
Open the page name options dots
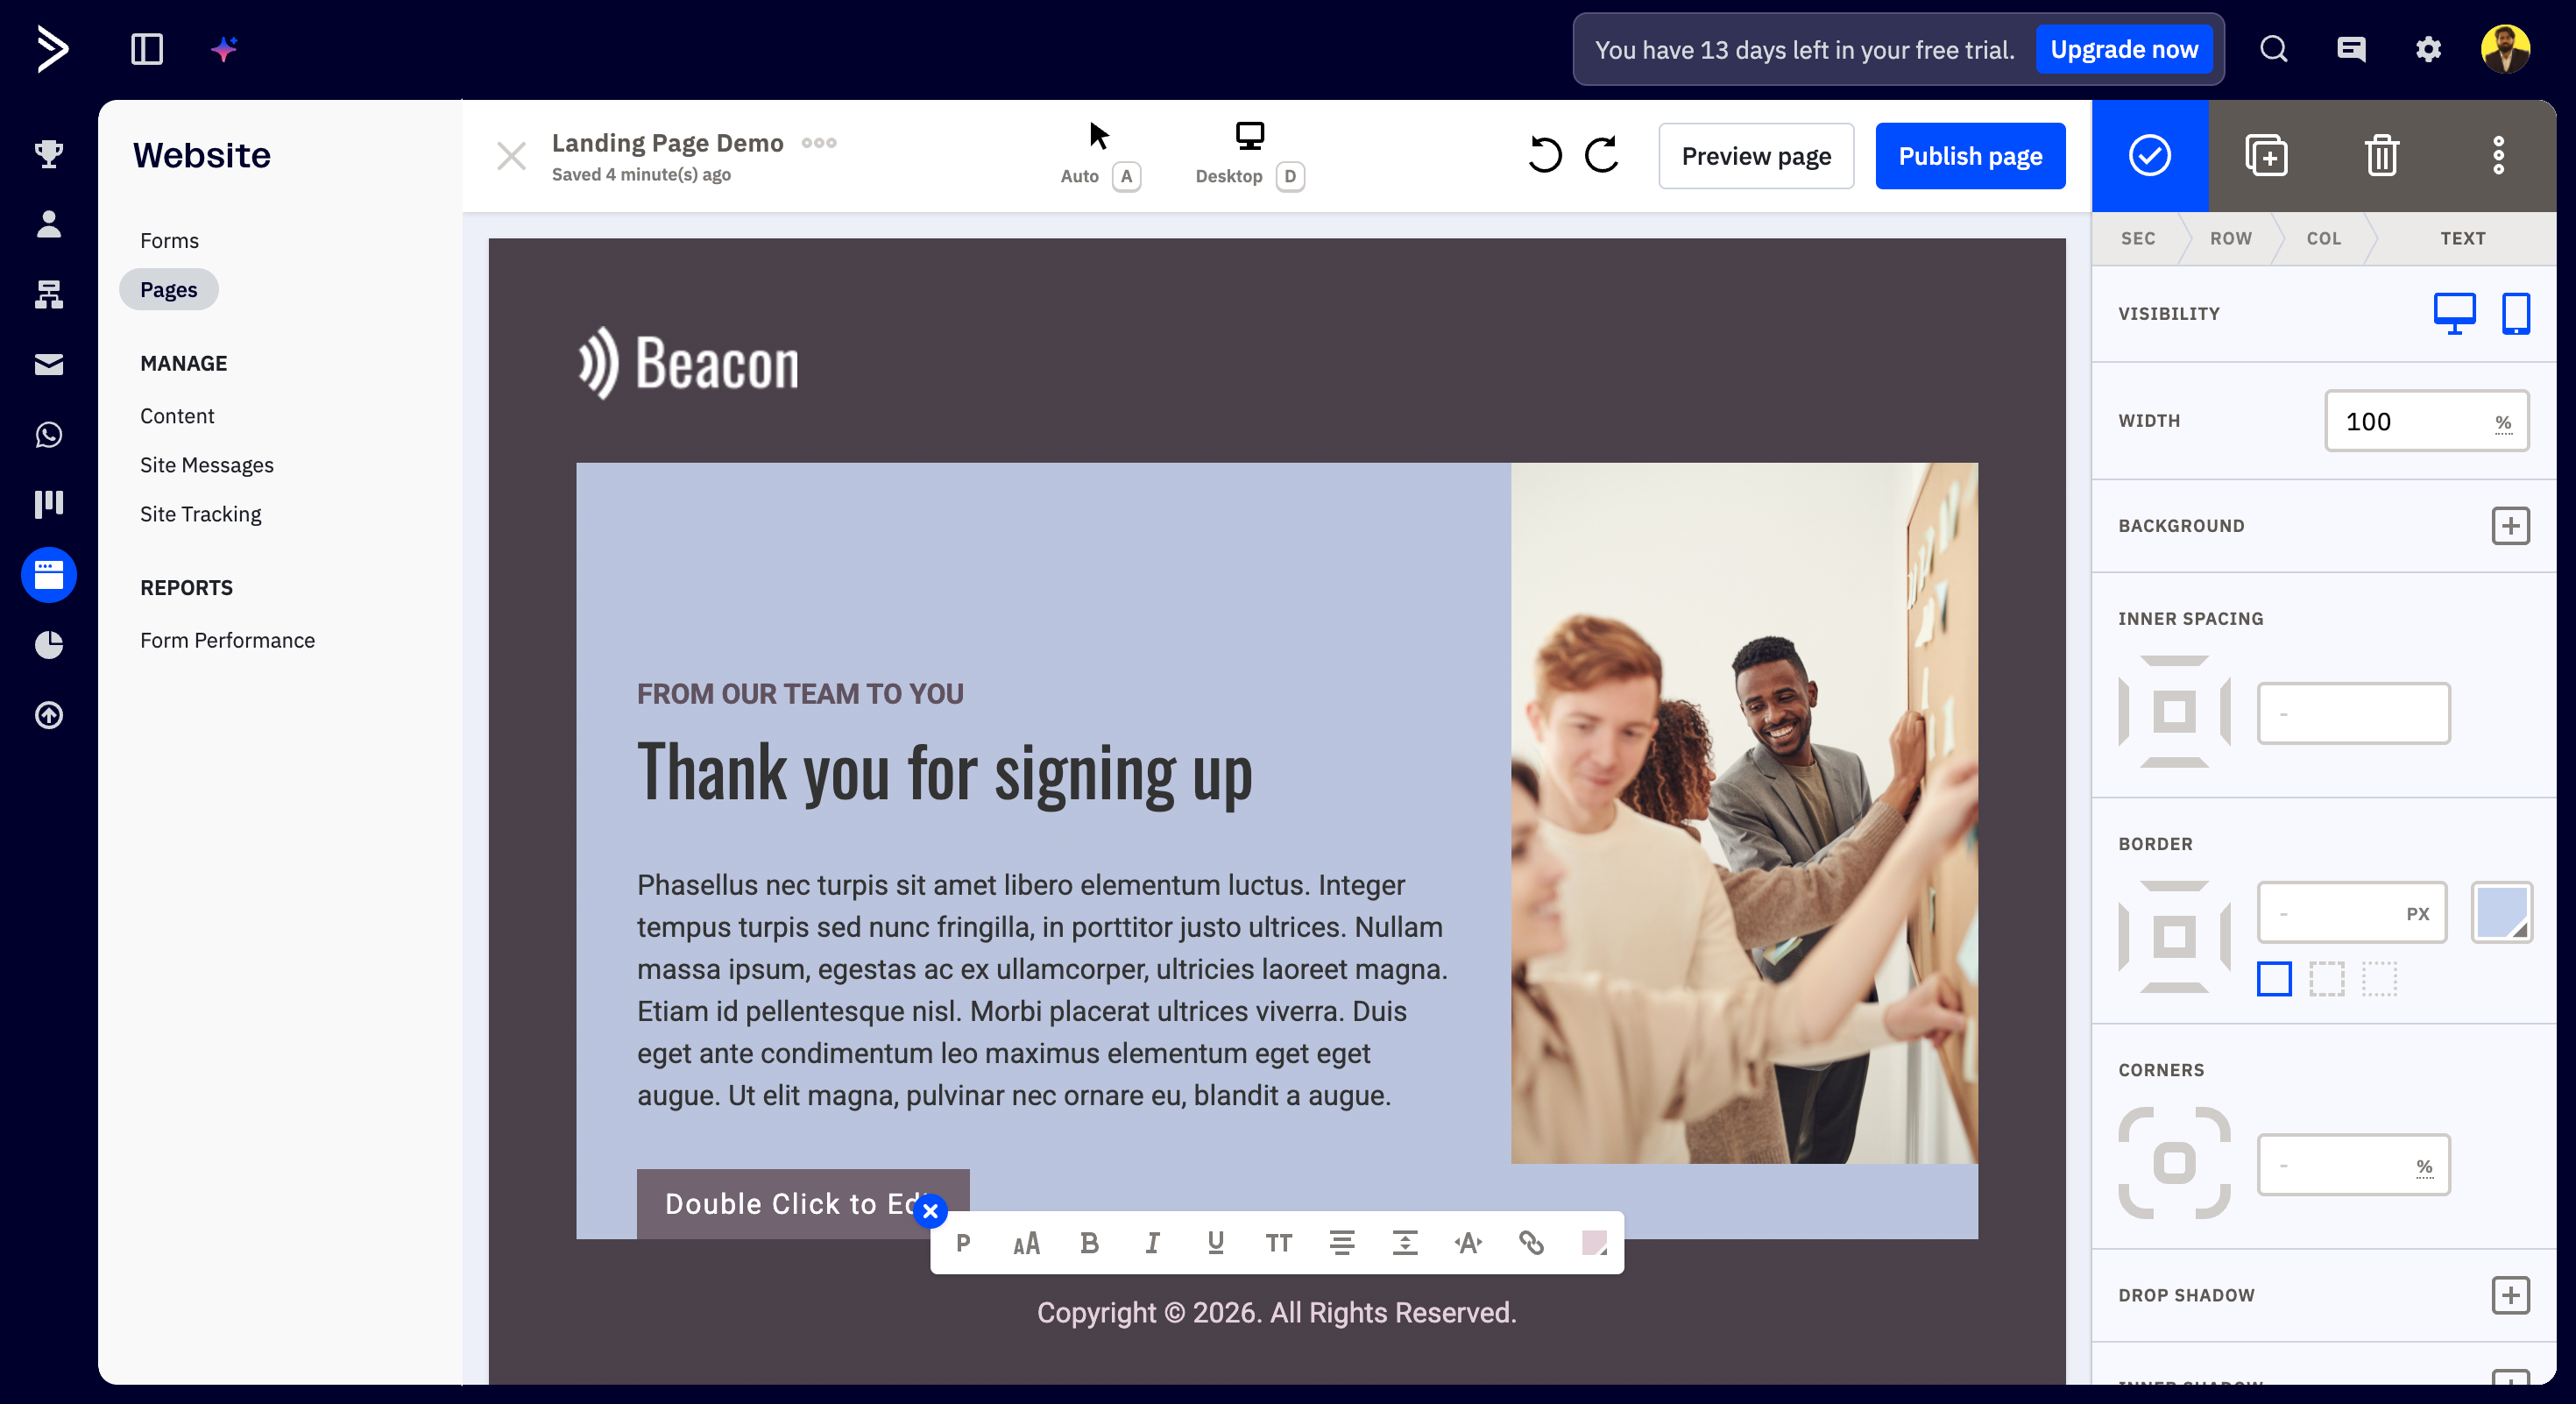pyautogui.click(x=819, y=143)
